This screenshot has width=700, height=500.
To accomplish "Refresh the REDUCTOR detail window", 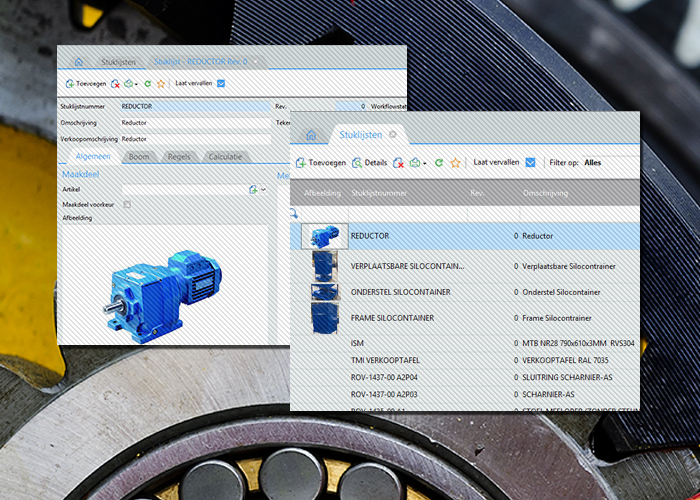I will click(147, 83).
